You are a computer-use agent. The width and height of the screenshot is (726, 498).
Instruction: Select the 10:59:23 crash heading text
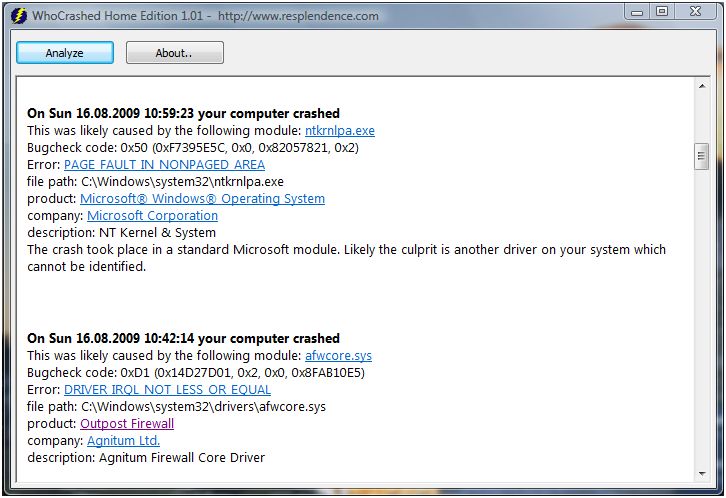tap(183, 113)
